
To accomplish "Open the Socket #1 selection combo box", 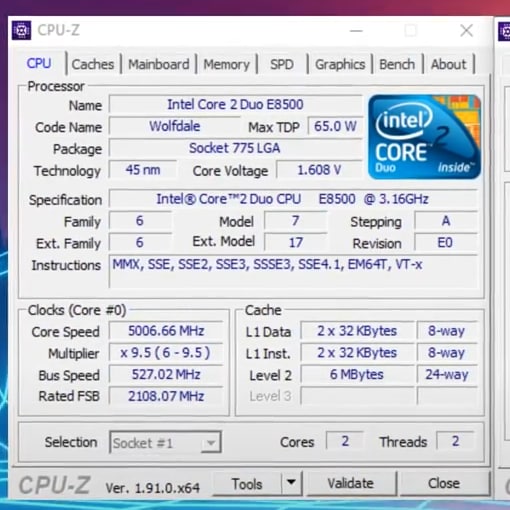I will click(x=165, y=442).
